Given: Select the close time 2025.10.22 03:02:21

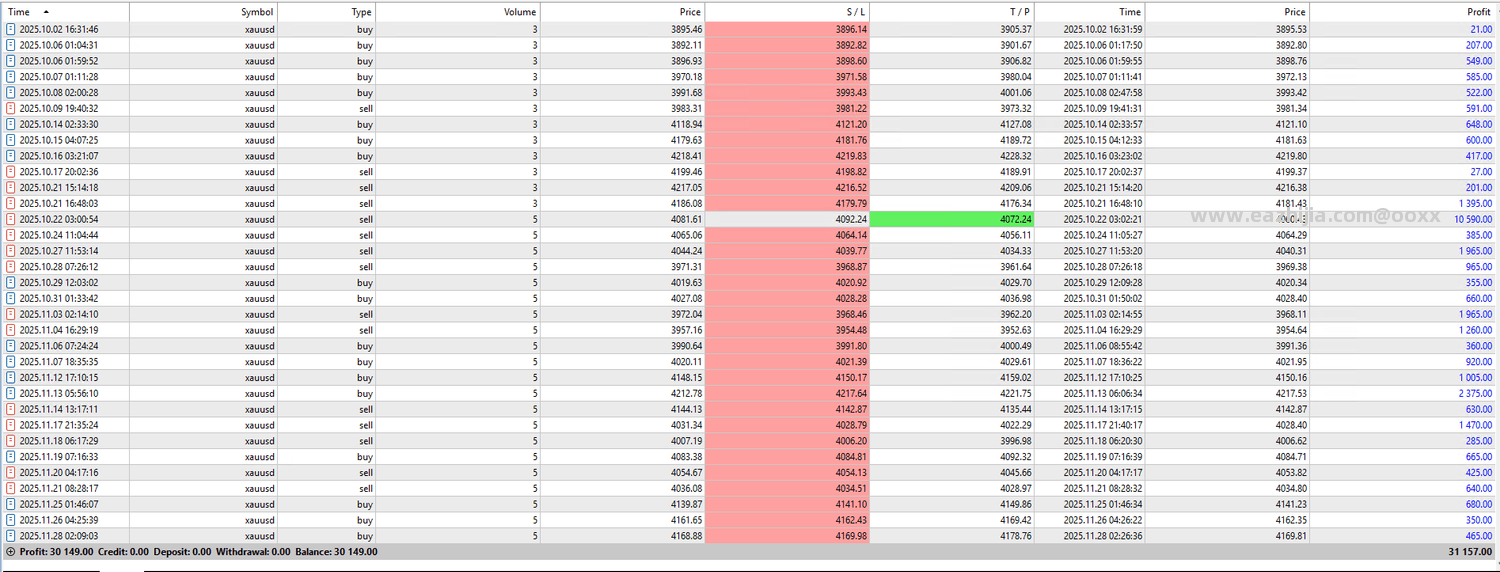Looking at the screenshot, I should pyautogui.click(x=1103, y=219).
